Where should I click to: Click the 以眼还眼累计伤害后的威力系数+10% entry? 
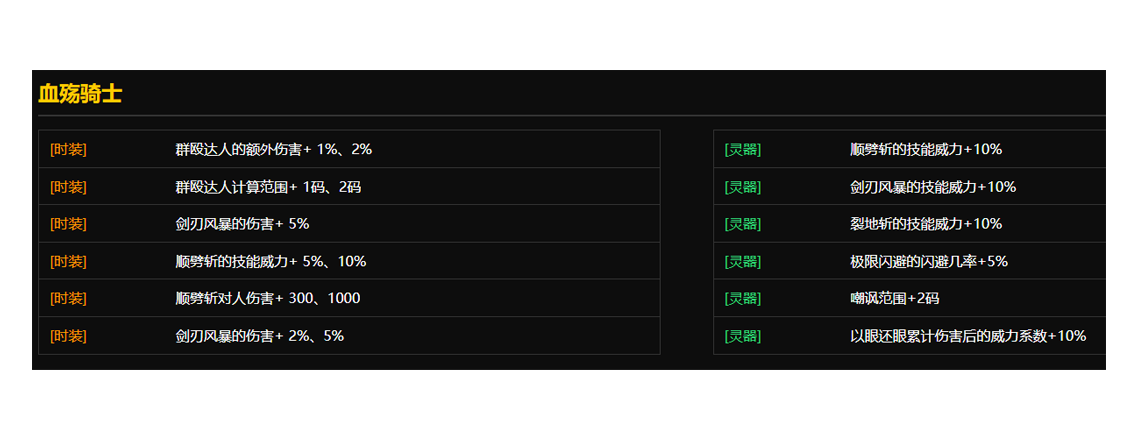[967, 336]
